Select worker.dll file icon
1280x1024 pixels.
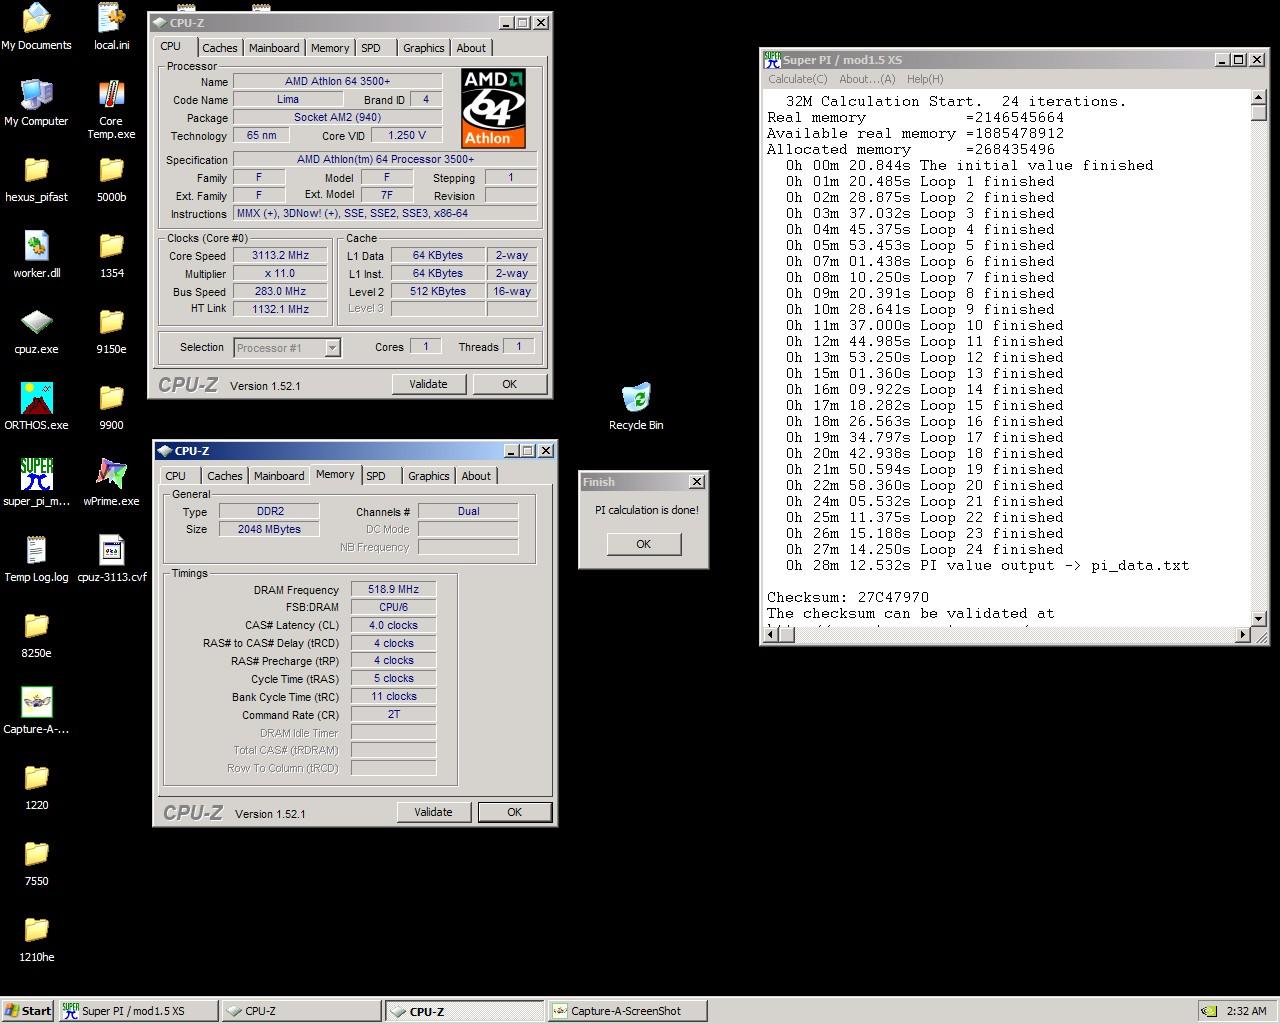36,255
